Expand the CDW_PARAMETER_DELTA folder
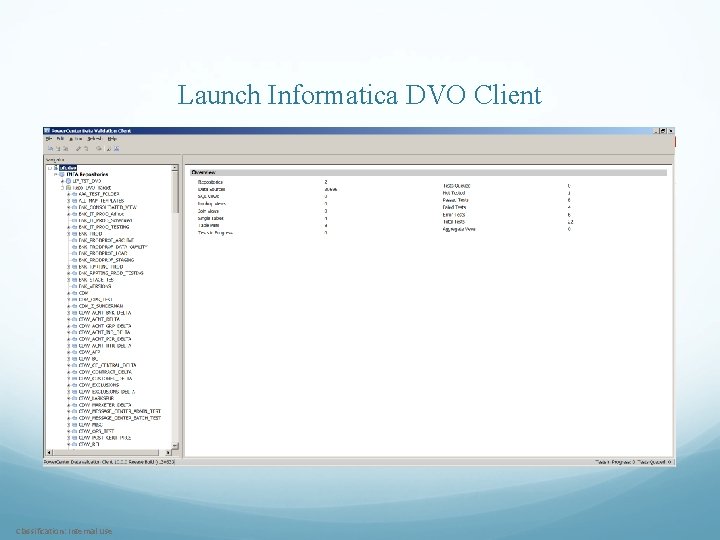720x540 pixels. pyautogui.click(x=69, y=405)
